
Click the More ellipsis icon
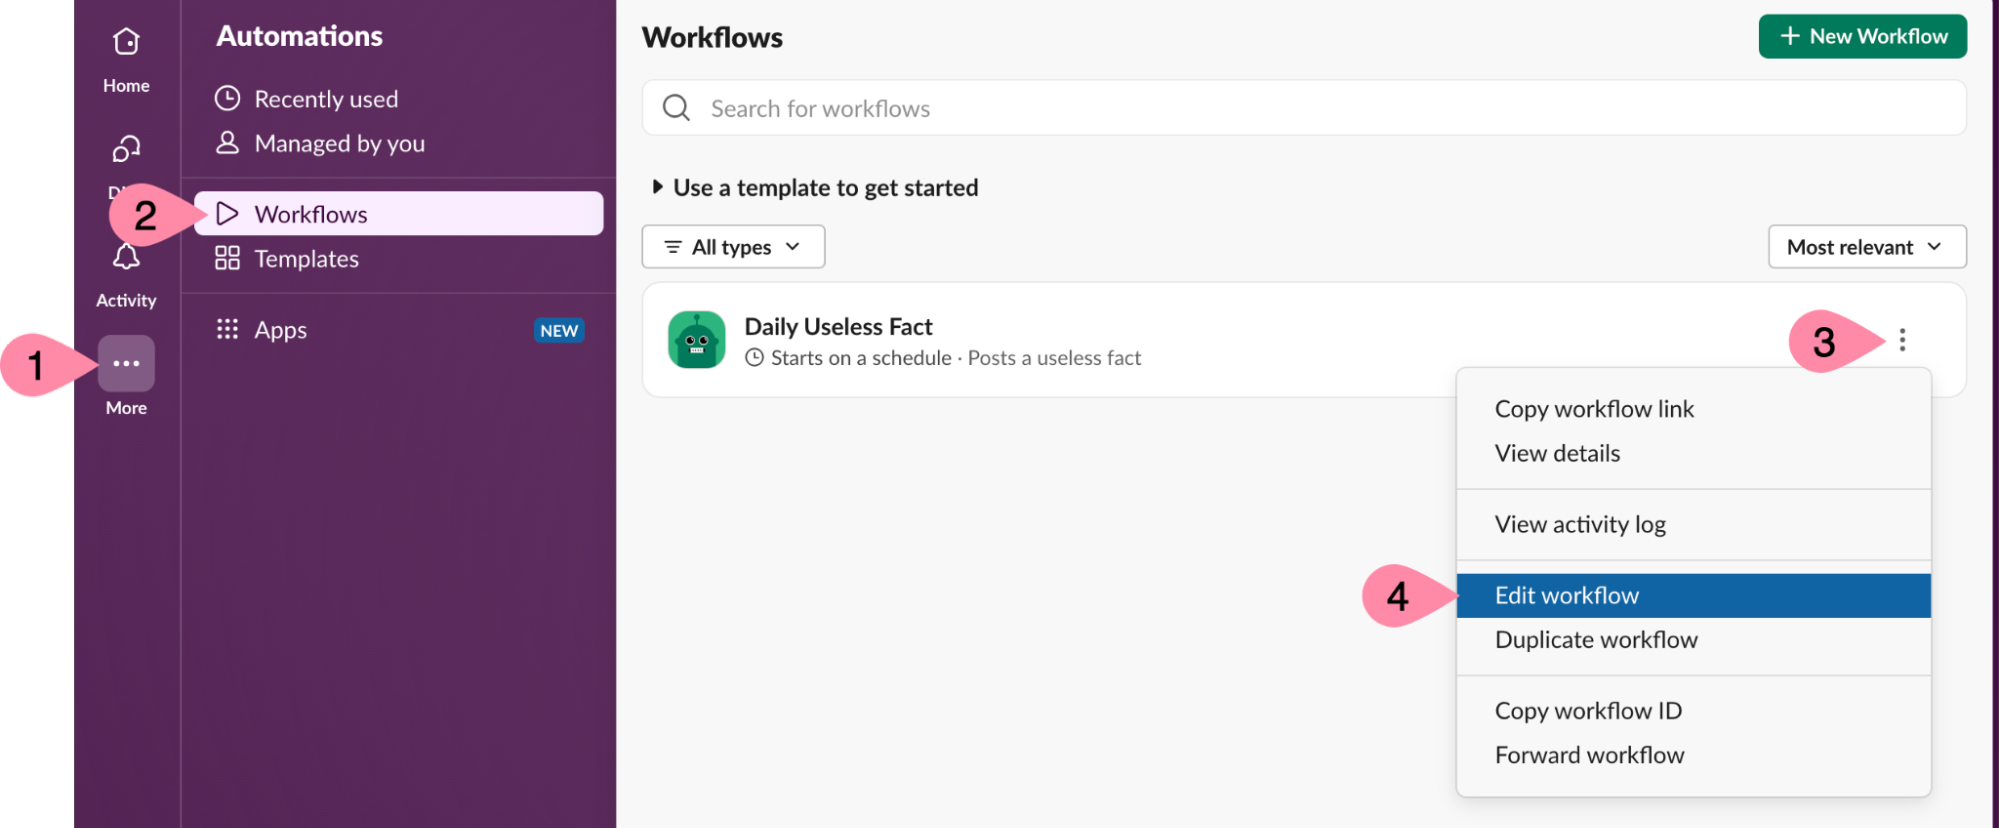click(126, 363)
